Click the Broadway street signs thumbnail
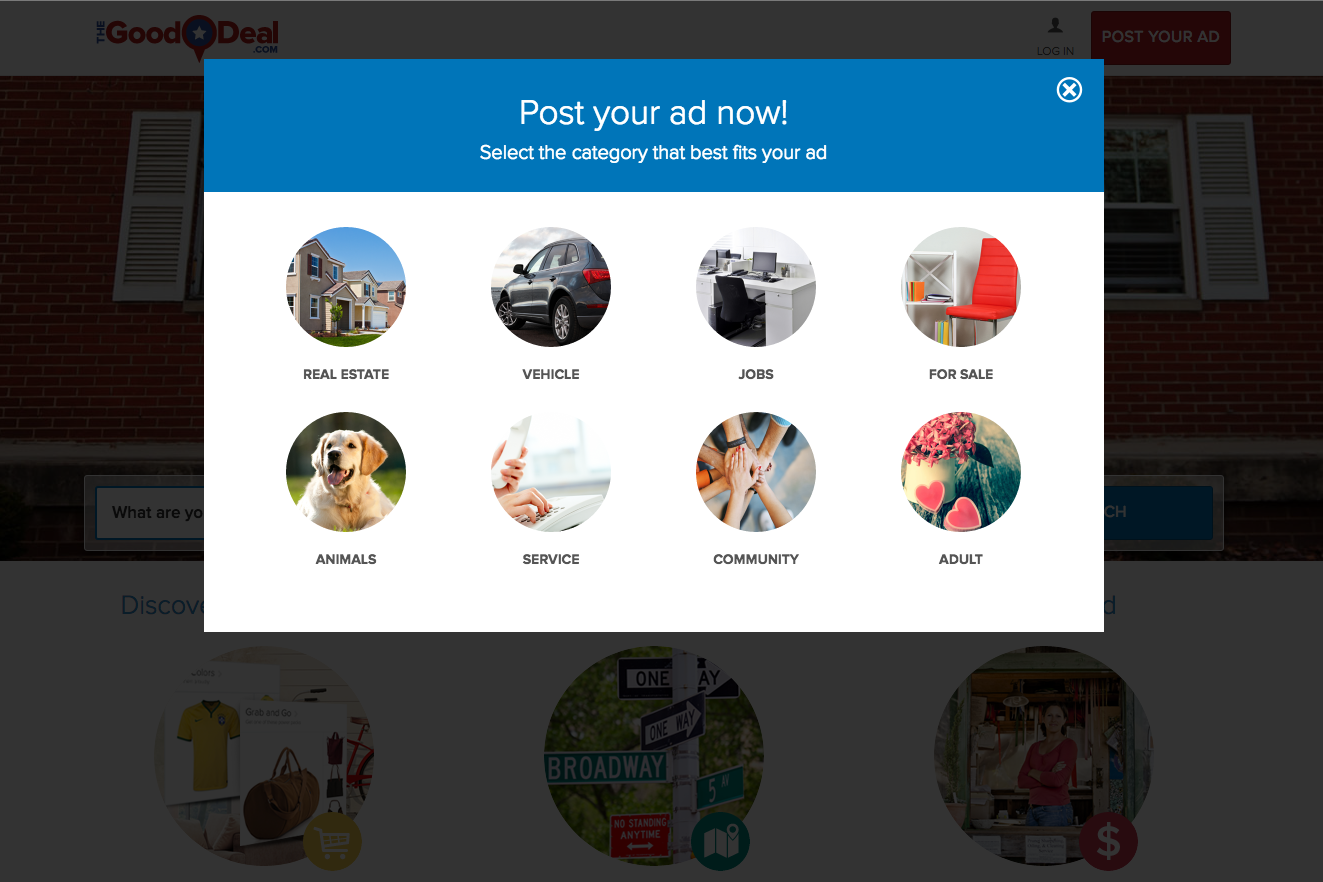 654,757
